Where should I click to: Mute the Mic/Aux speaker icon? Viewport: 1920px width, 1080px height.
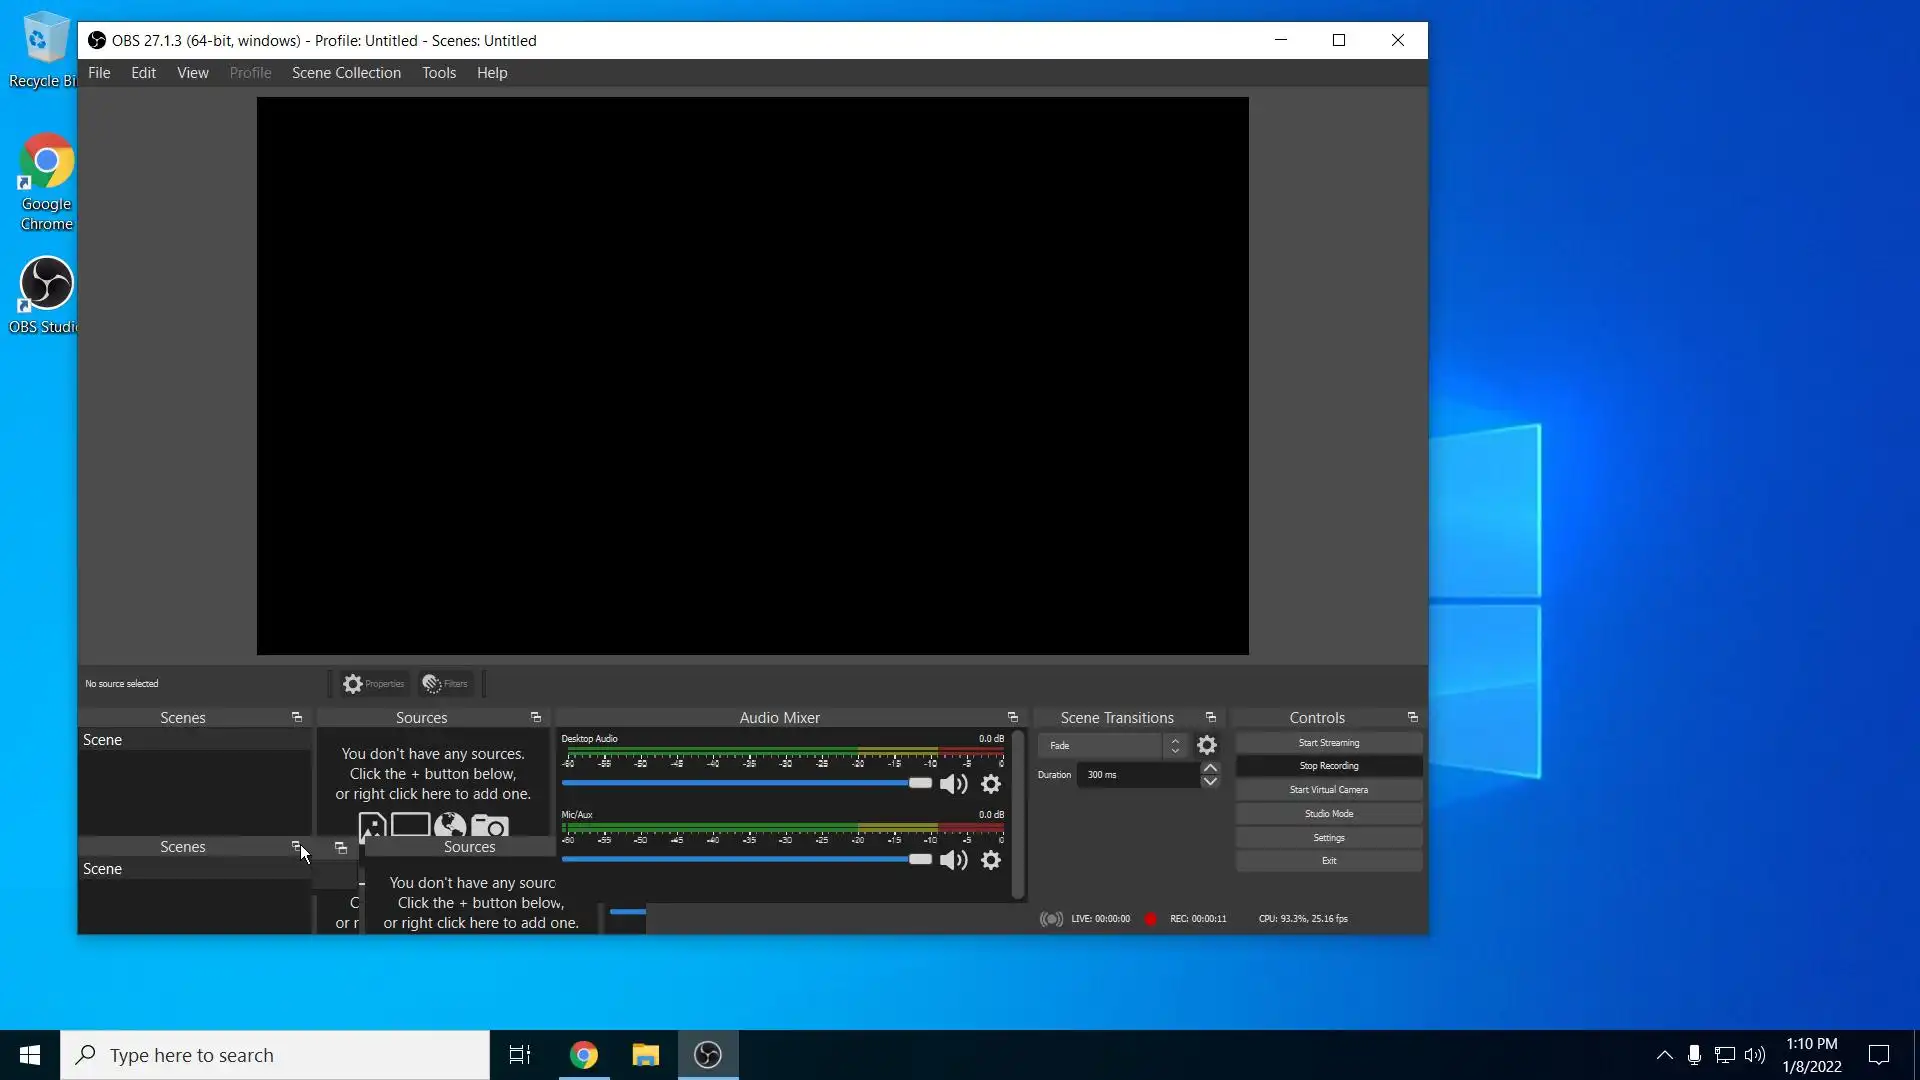coord(953,860)
